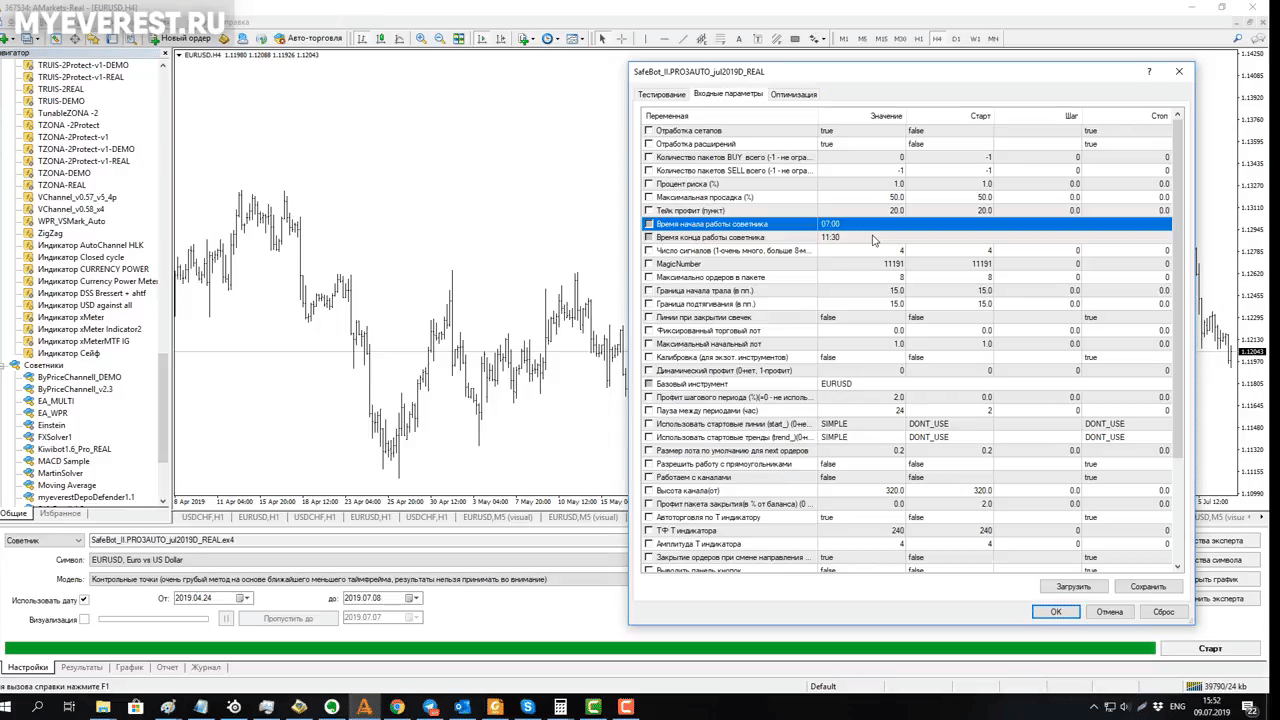Image resolution: width=1280 pixels, height=720 pixels.
Task: Check the MagicNumber optimization checkbox
Action: [x=649, y=264]
